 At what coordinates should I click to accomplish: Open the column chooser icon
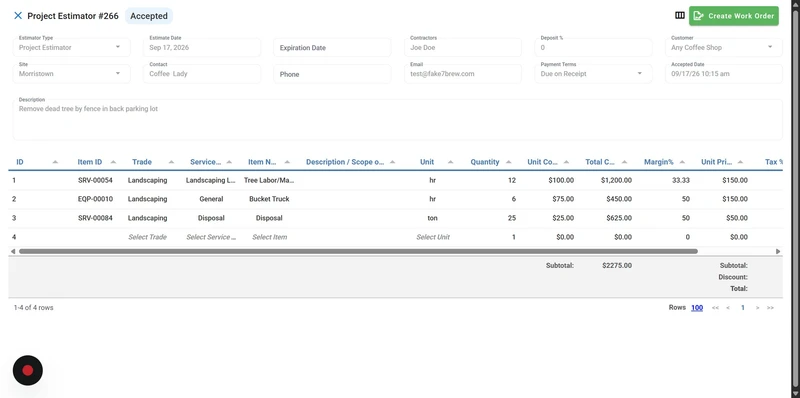[x=680, y=15]
